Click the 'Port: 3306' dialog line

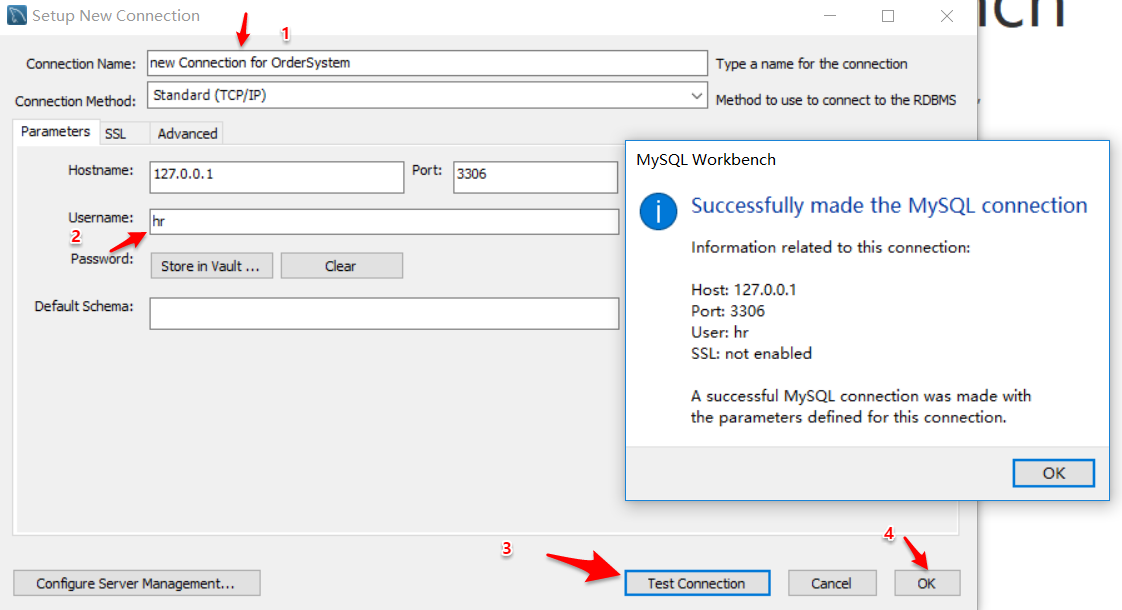(728, 311)
